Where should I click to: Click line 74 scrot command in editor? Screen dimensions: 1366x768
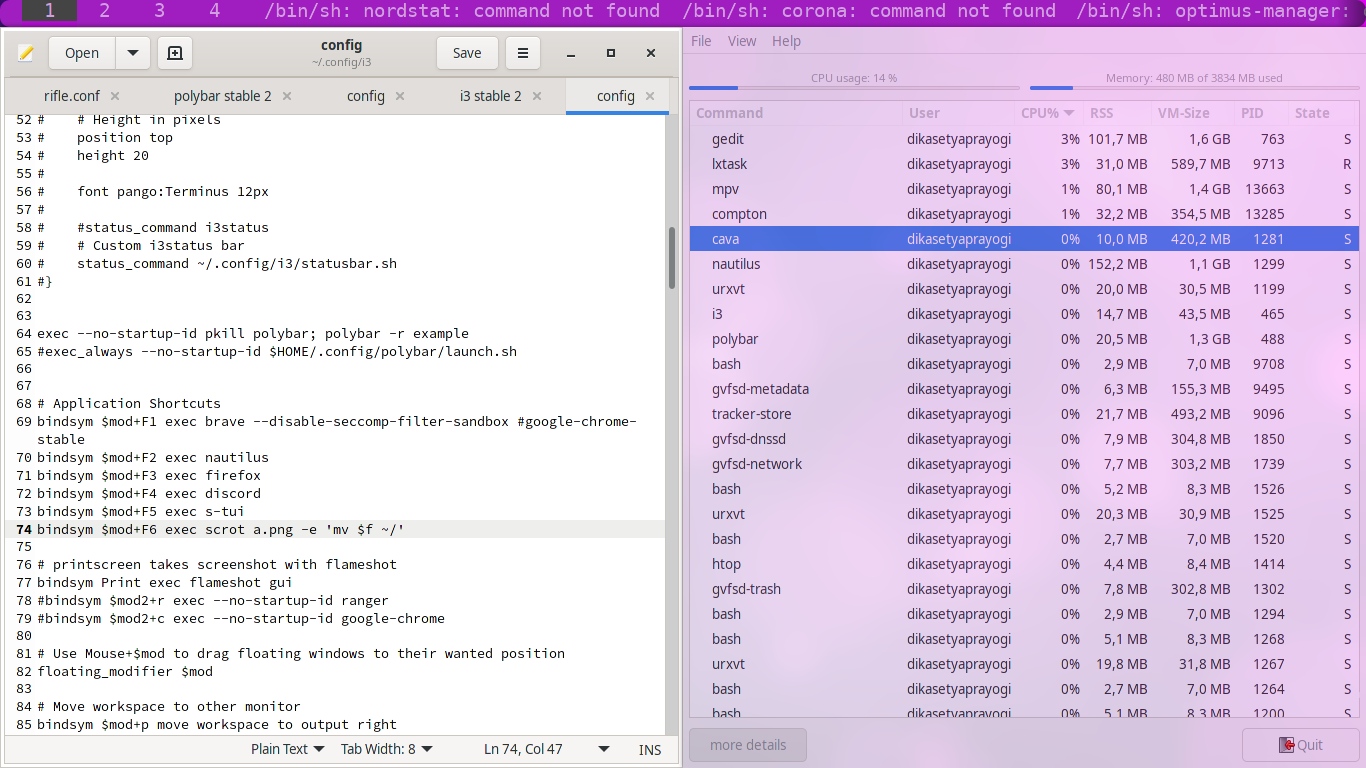pyautogui.click(x=220, y=529)
